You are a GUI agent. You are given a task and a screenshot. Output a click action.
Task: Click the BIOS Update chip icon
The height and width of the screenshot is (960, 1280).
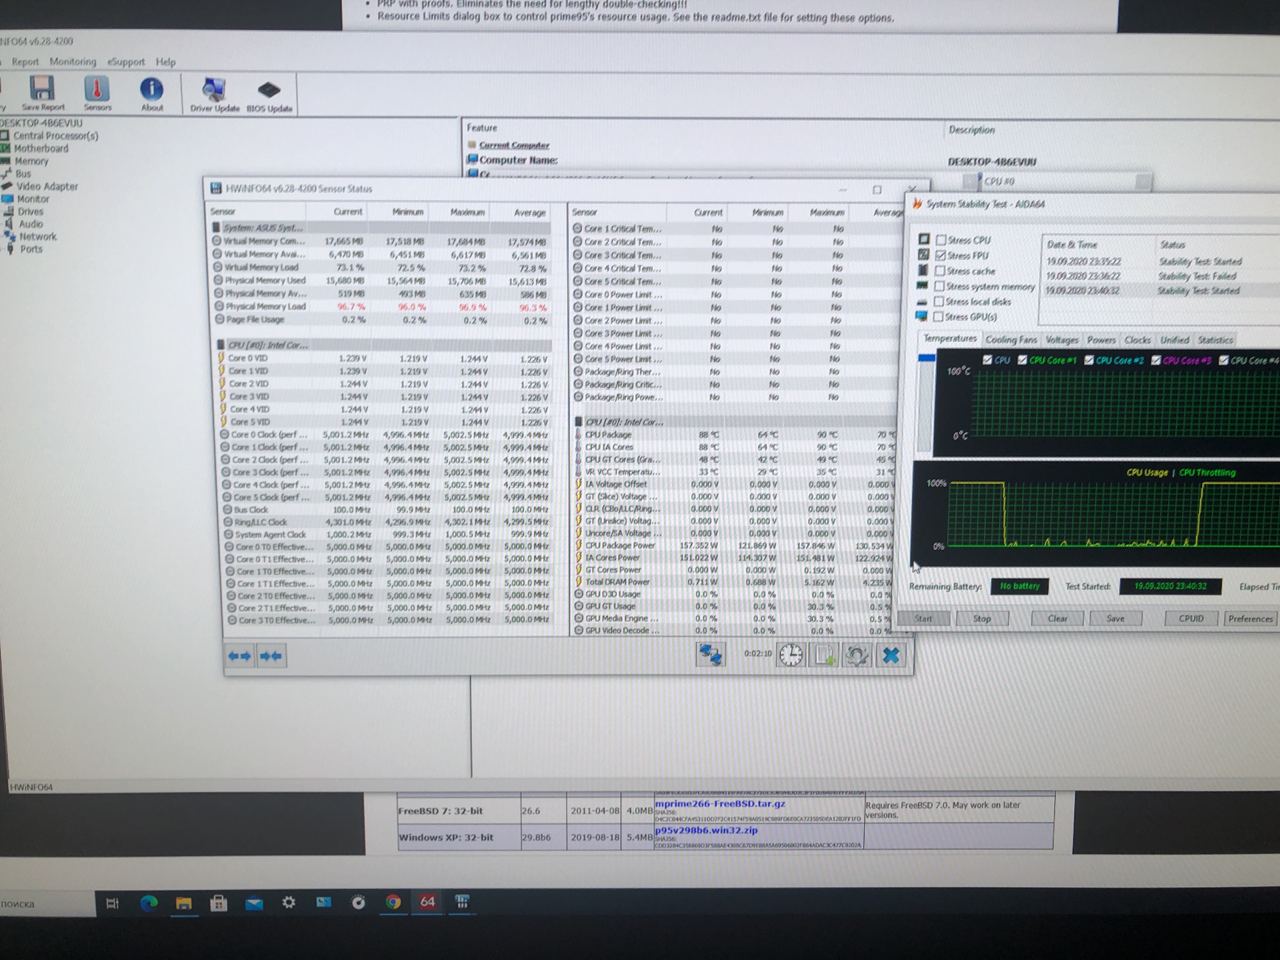(269, 95)
